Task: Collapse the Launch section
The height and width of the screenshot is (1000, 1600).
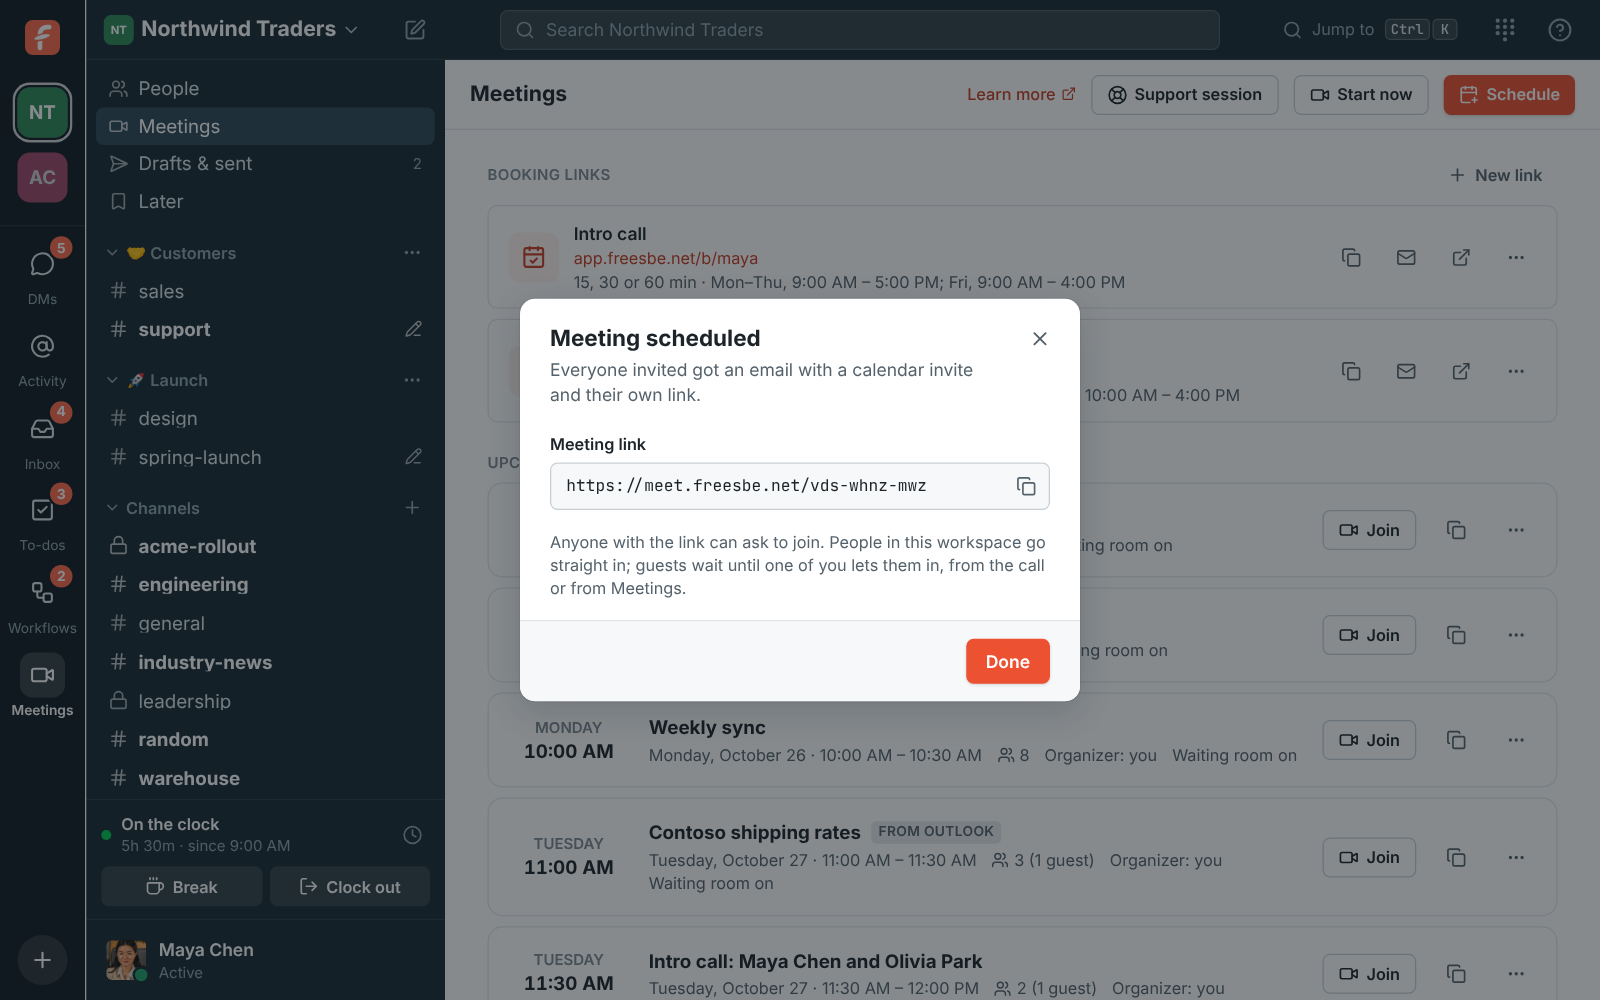Action: (112, 381)
